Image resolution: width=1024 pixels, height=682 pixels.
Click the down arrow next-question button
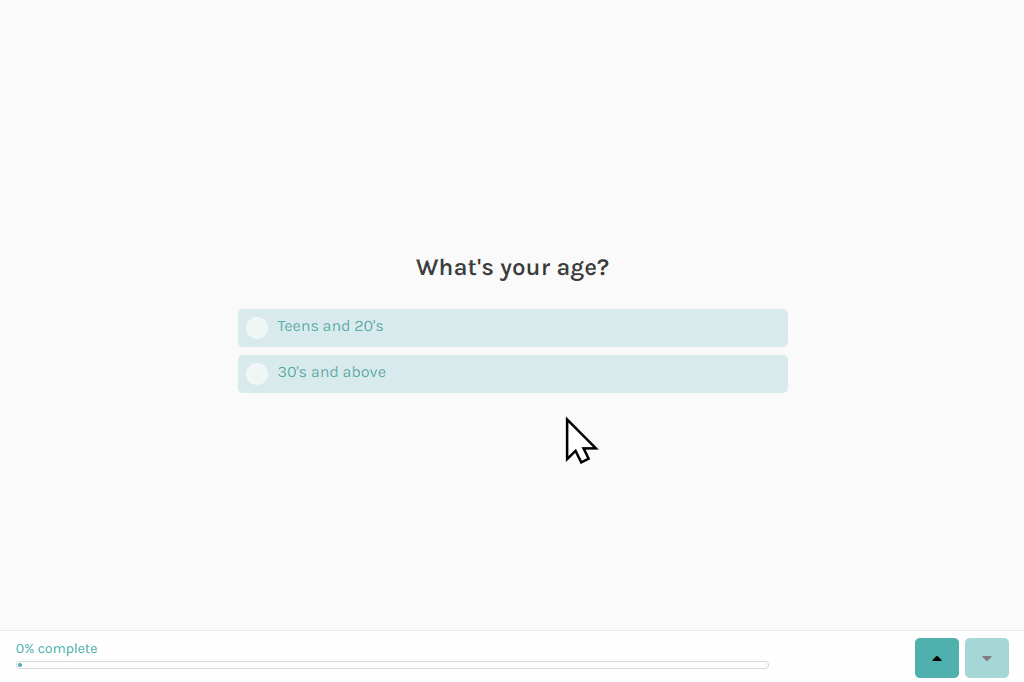pyautogui.click(x=987, y=658)
